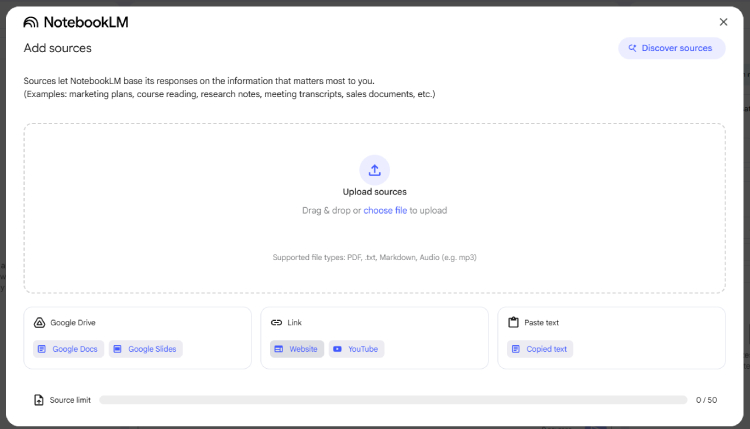Add a YouTube link source
This screenshot has height=429, width=750.
[356, 349]
